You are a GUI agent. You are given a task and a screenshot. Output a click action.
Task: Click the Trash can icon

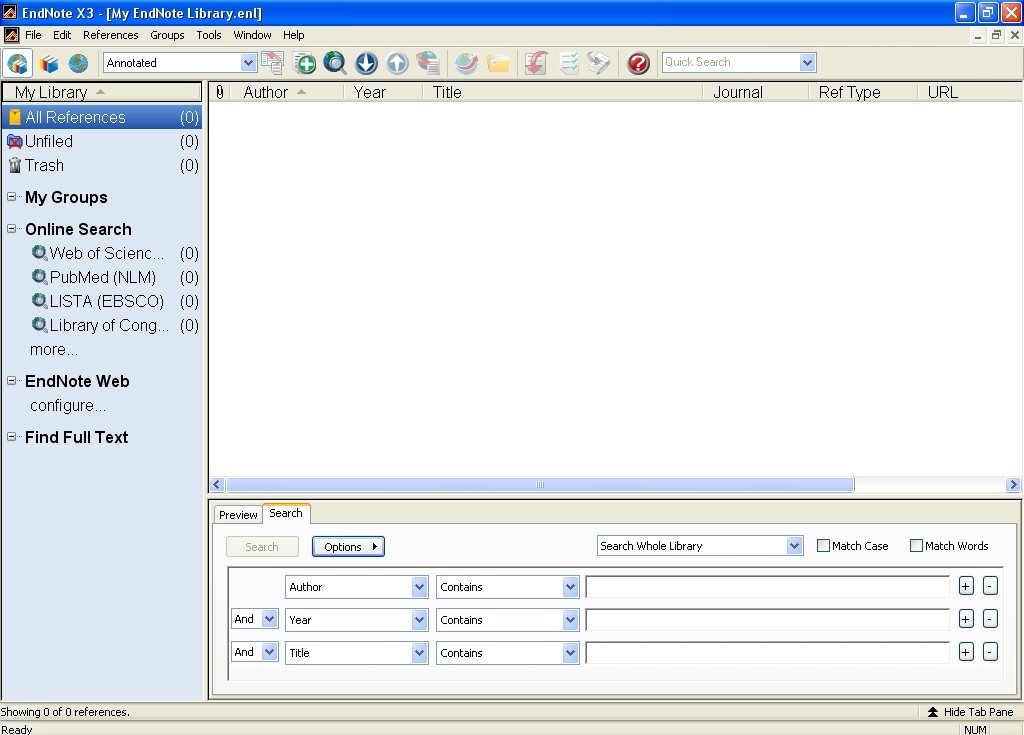click(x=14, y=165)
